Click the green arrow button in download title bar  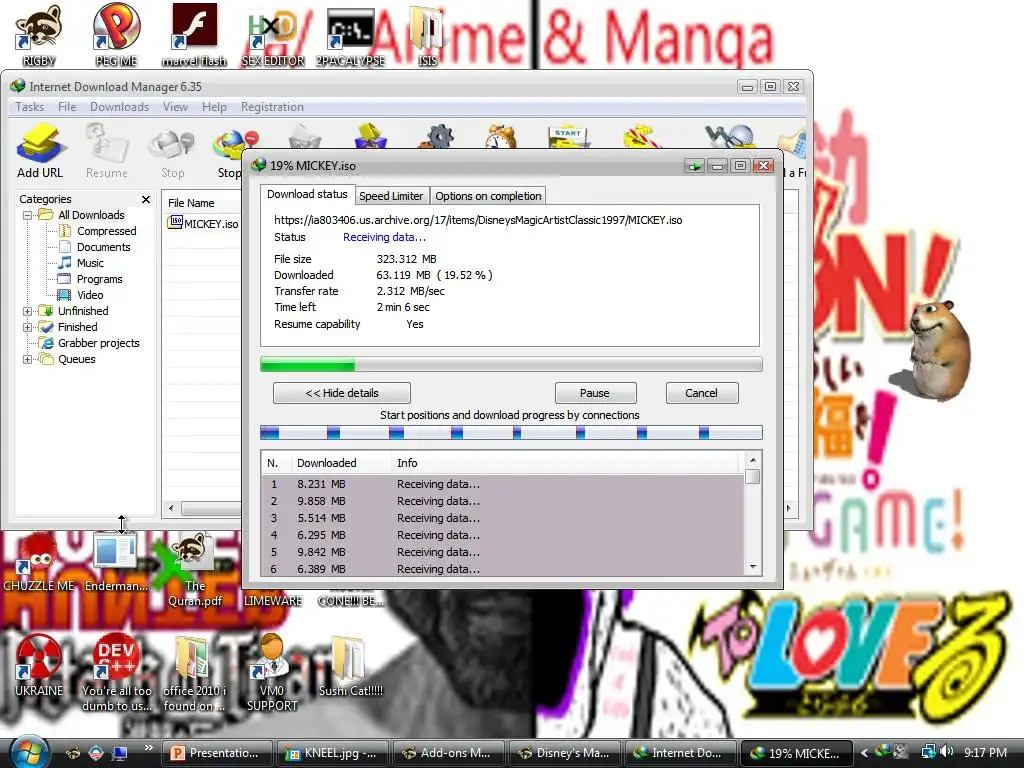click(x=694, y=166)
